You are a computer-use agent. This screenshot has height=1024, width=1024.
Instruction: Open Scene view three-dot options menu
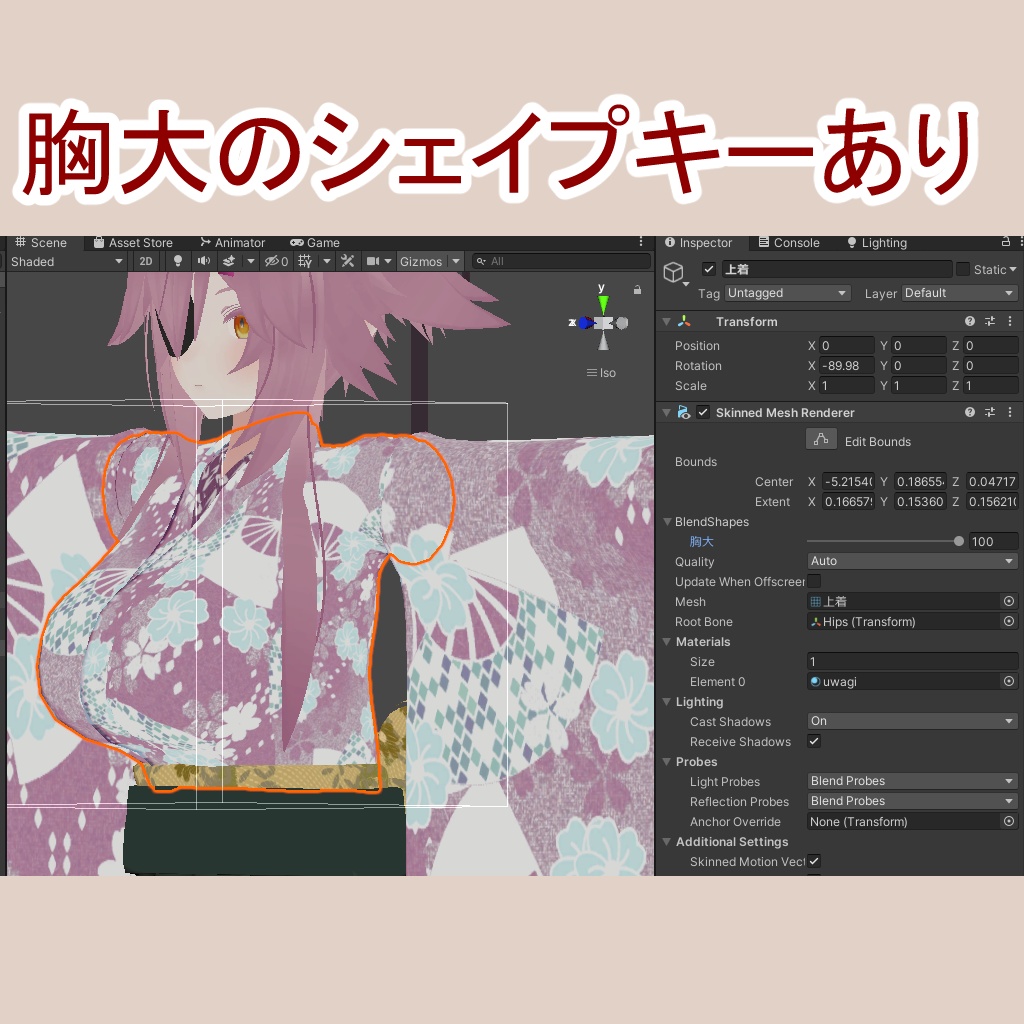pos(641,242)
